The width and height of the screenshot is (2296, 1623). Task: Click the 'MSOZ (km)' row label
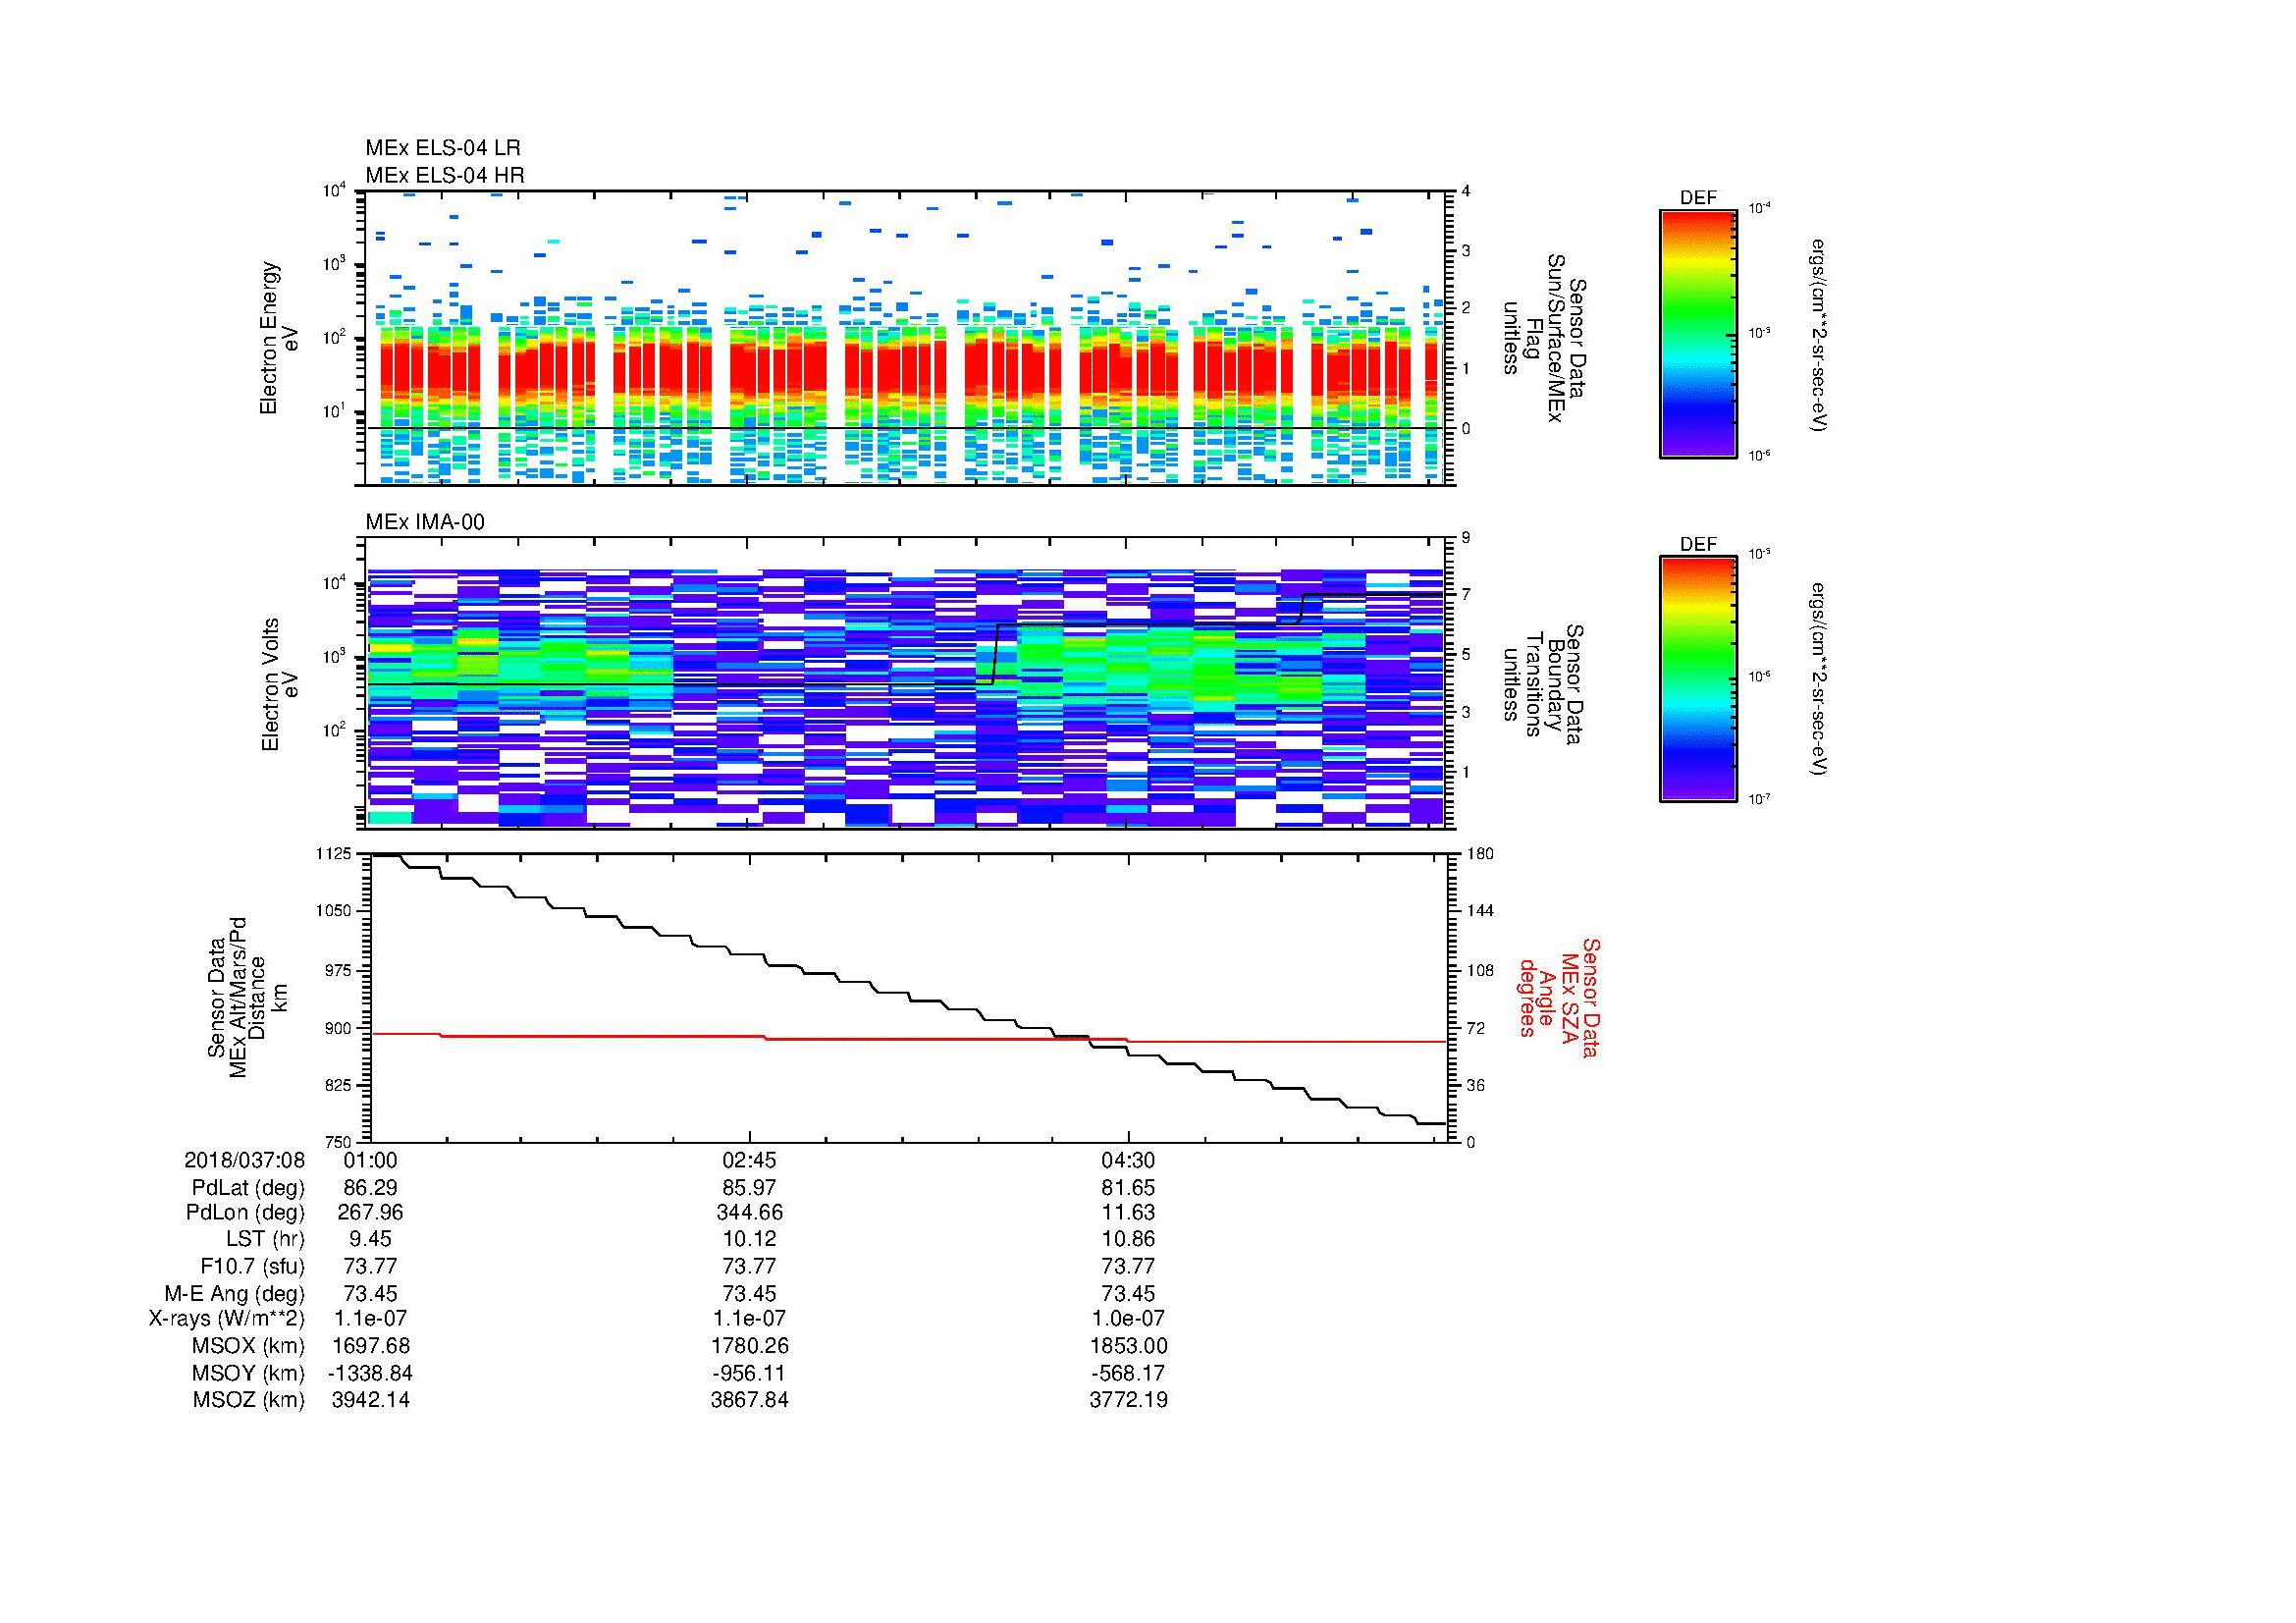click(249, 1400)
